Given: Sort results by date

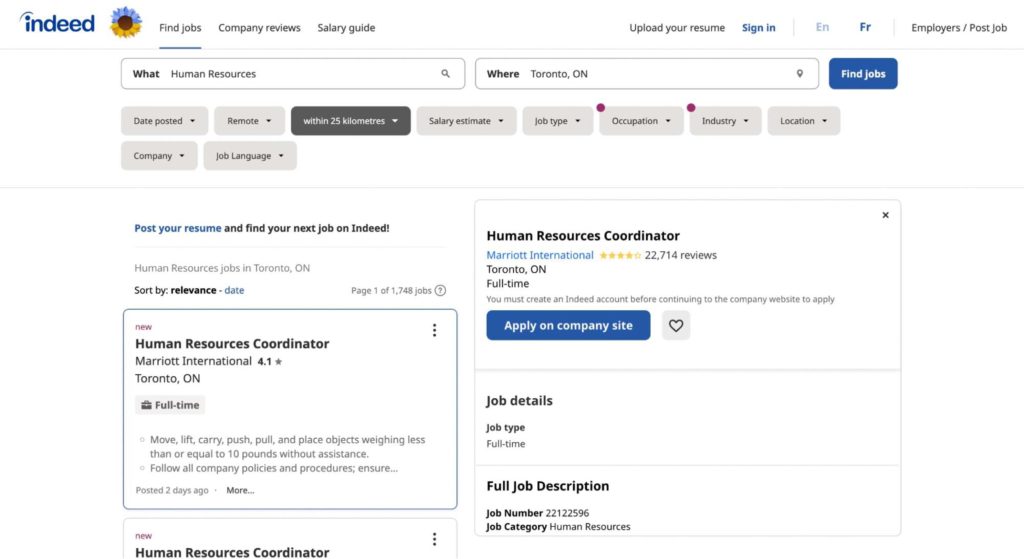Looking at the screenshot, I should [234, 290].
